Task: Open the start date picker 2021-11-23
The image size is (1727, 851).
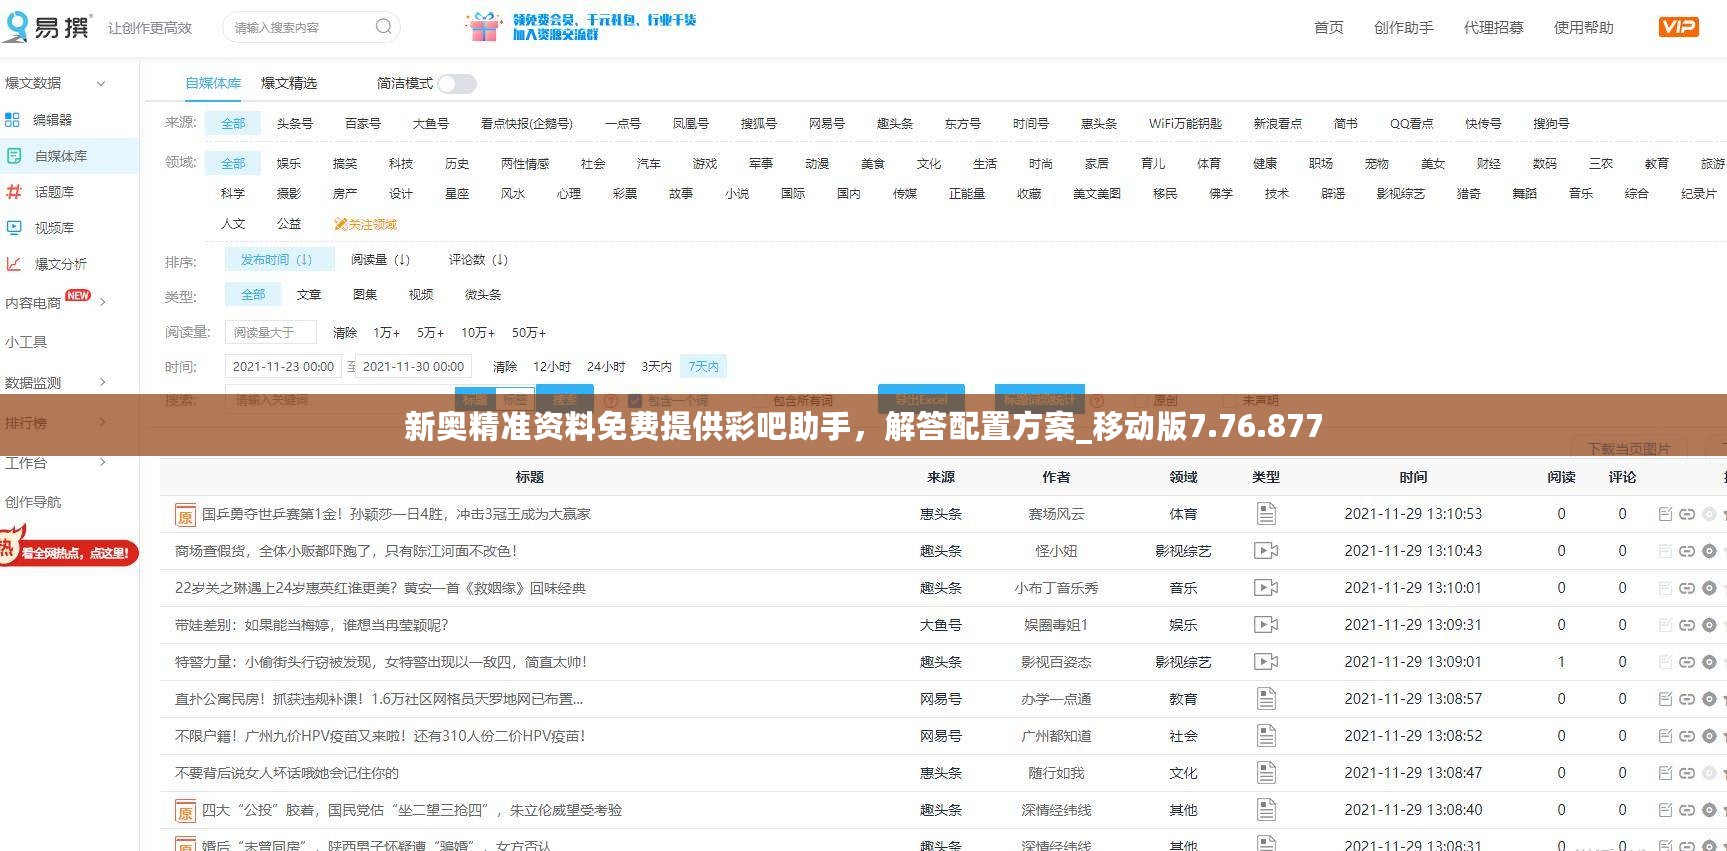Action: (x=283, y=367)
